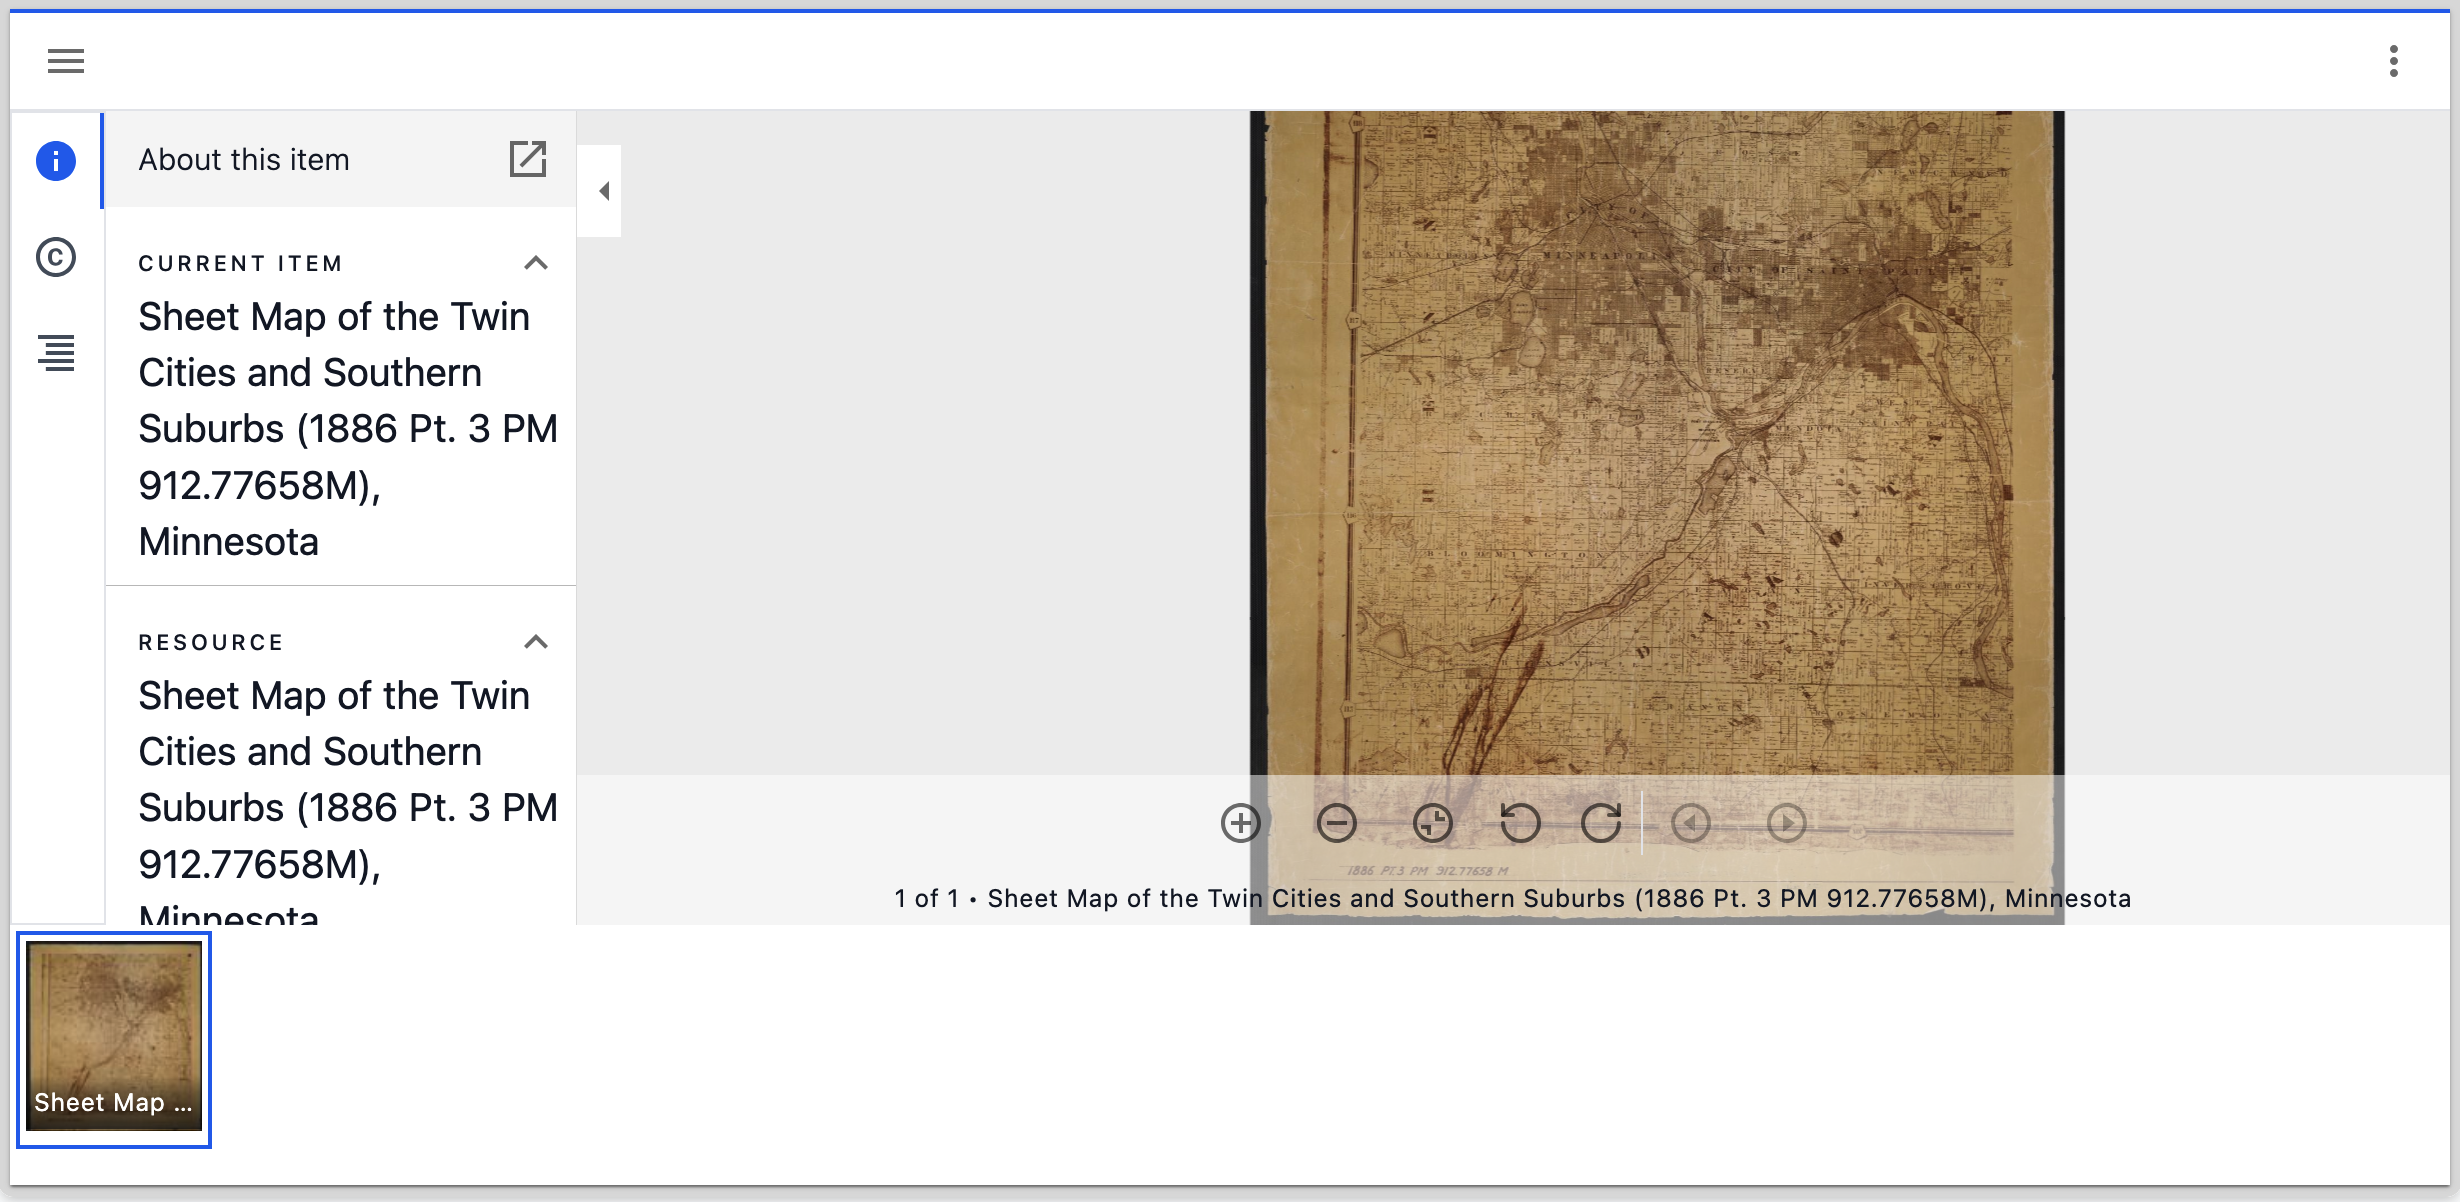
Task: Click the RESOURCE section label
Action: pyautogui.click(x=211, y=642)
